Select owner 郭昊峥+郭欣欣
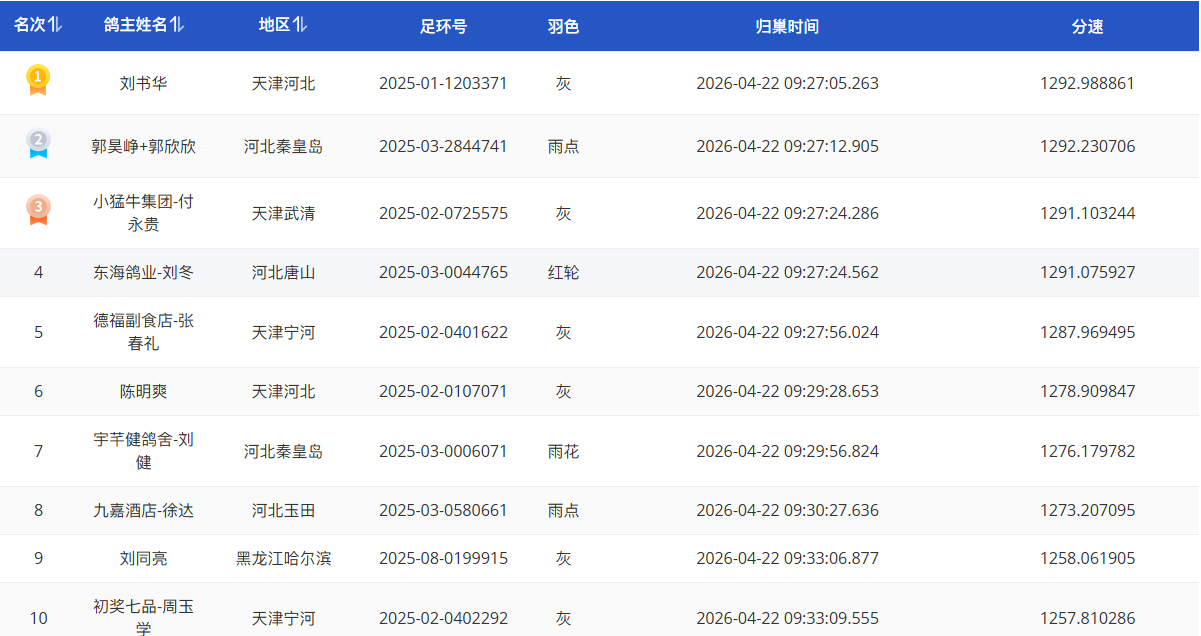1201x636 pixels. [143, 146]
